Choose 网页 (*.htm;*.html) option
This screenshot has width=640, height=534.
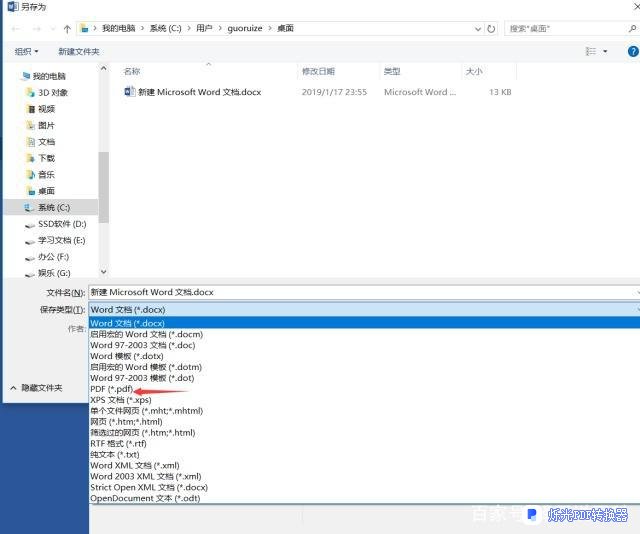pyautogui.click(x=126, y=422)
